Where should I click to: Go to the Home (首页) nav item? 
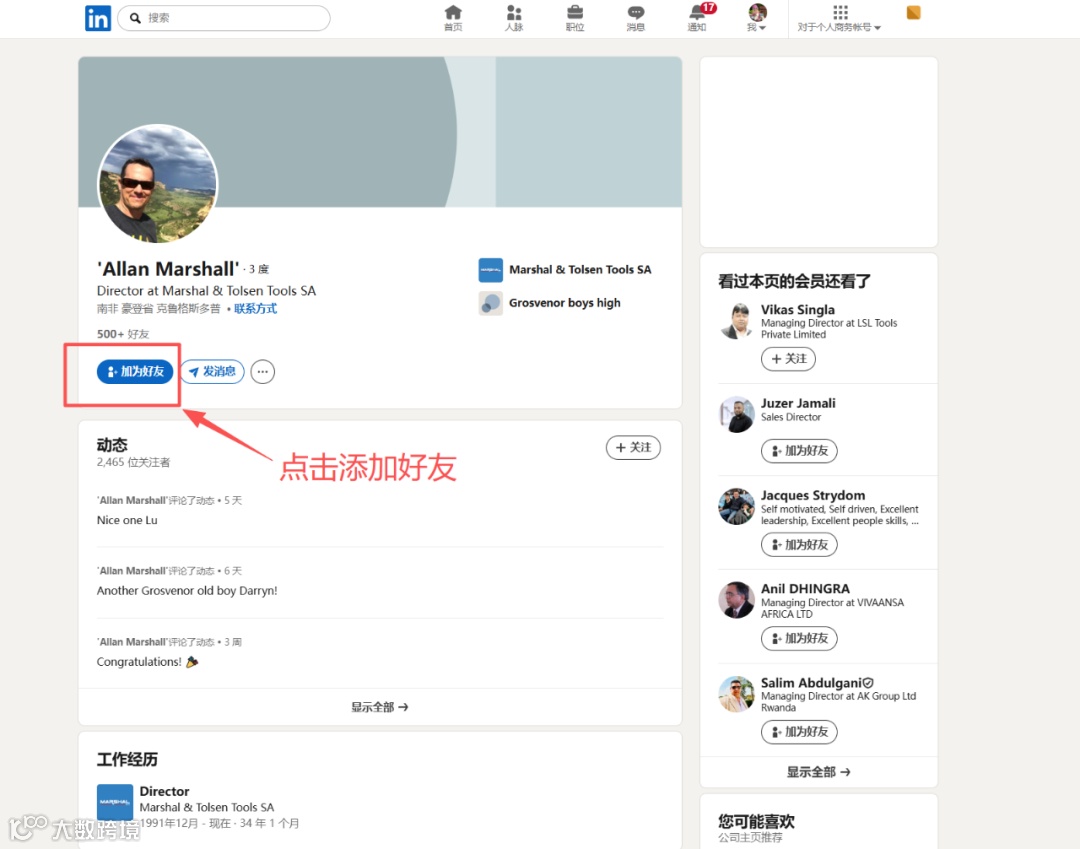453,18
